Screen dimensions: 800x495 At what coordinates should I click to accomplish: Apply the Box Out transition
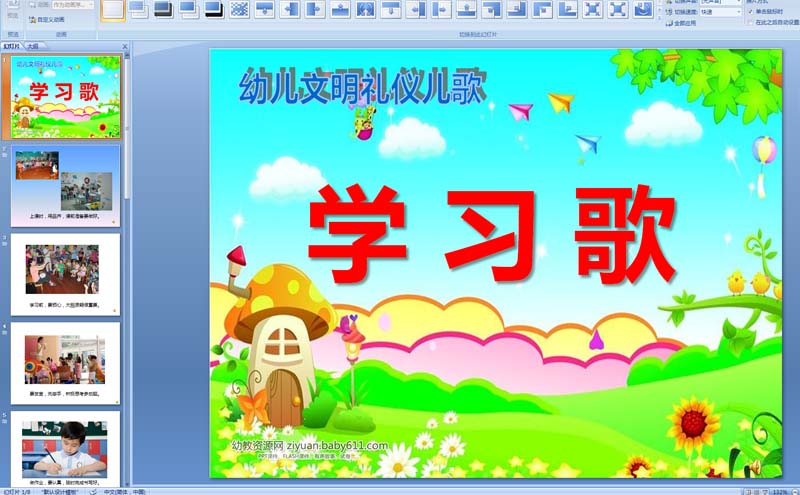pos(618,10)
